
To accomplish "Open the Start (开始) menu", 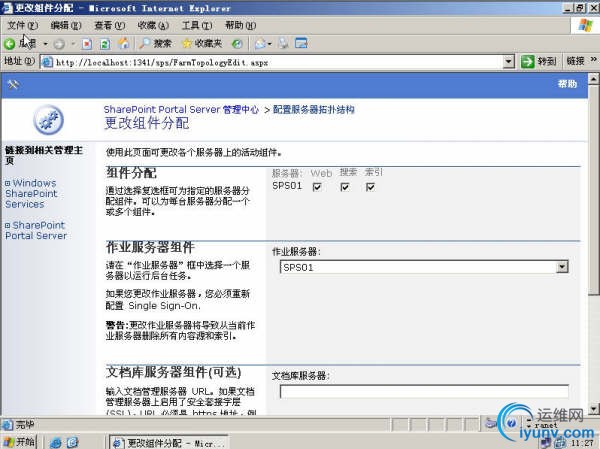I will click(x=19, y=442).
